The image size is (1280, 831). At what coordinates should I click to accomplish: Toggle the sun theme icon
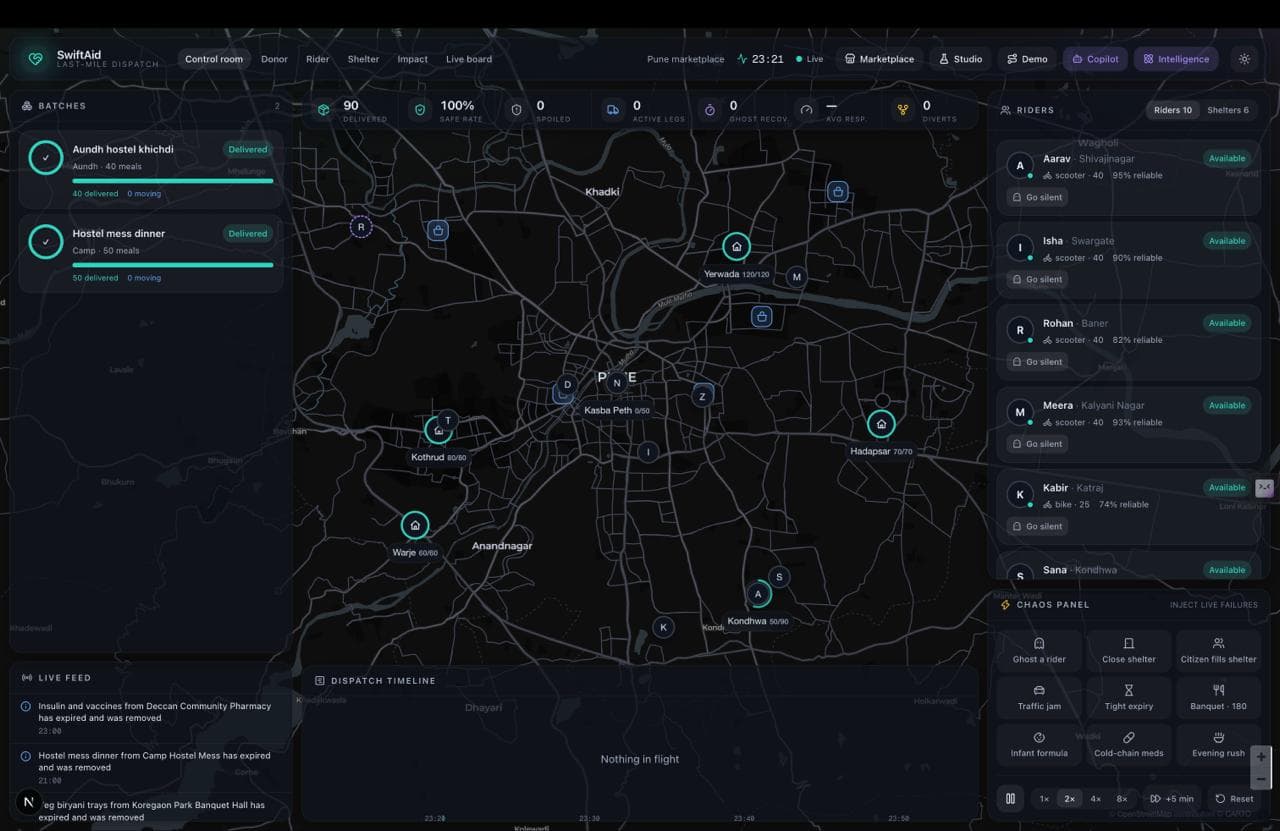tap(1244, 59)
